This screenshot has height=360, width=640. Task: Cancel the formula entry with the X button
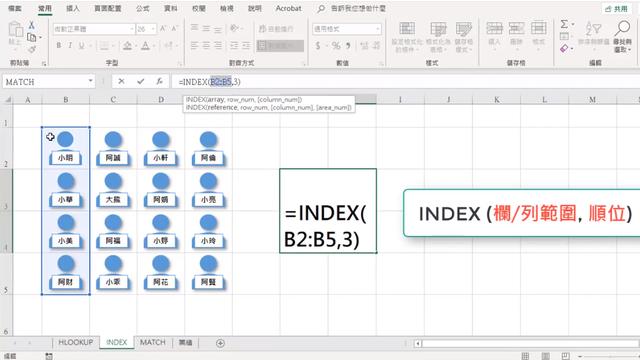[x=121, y=82]
